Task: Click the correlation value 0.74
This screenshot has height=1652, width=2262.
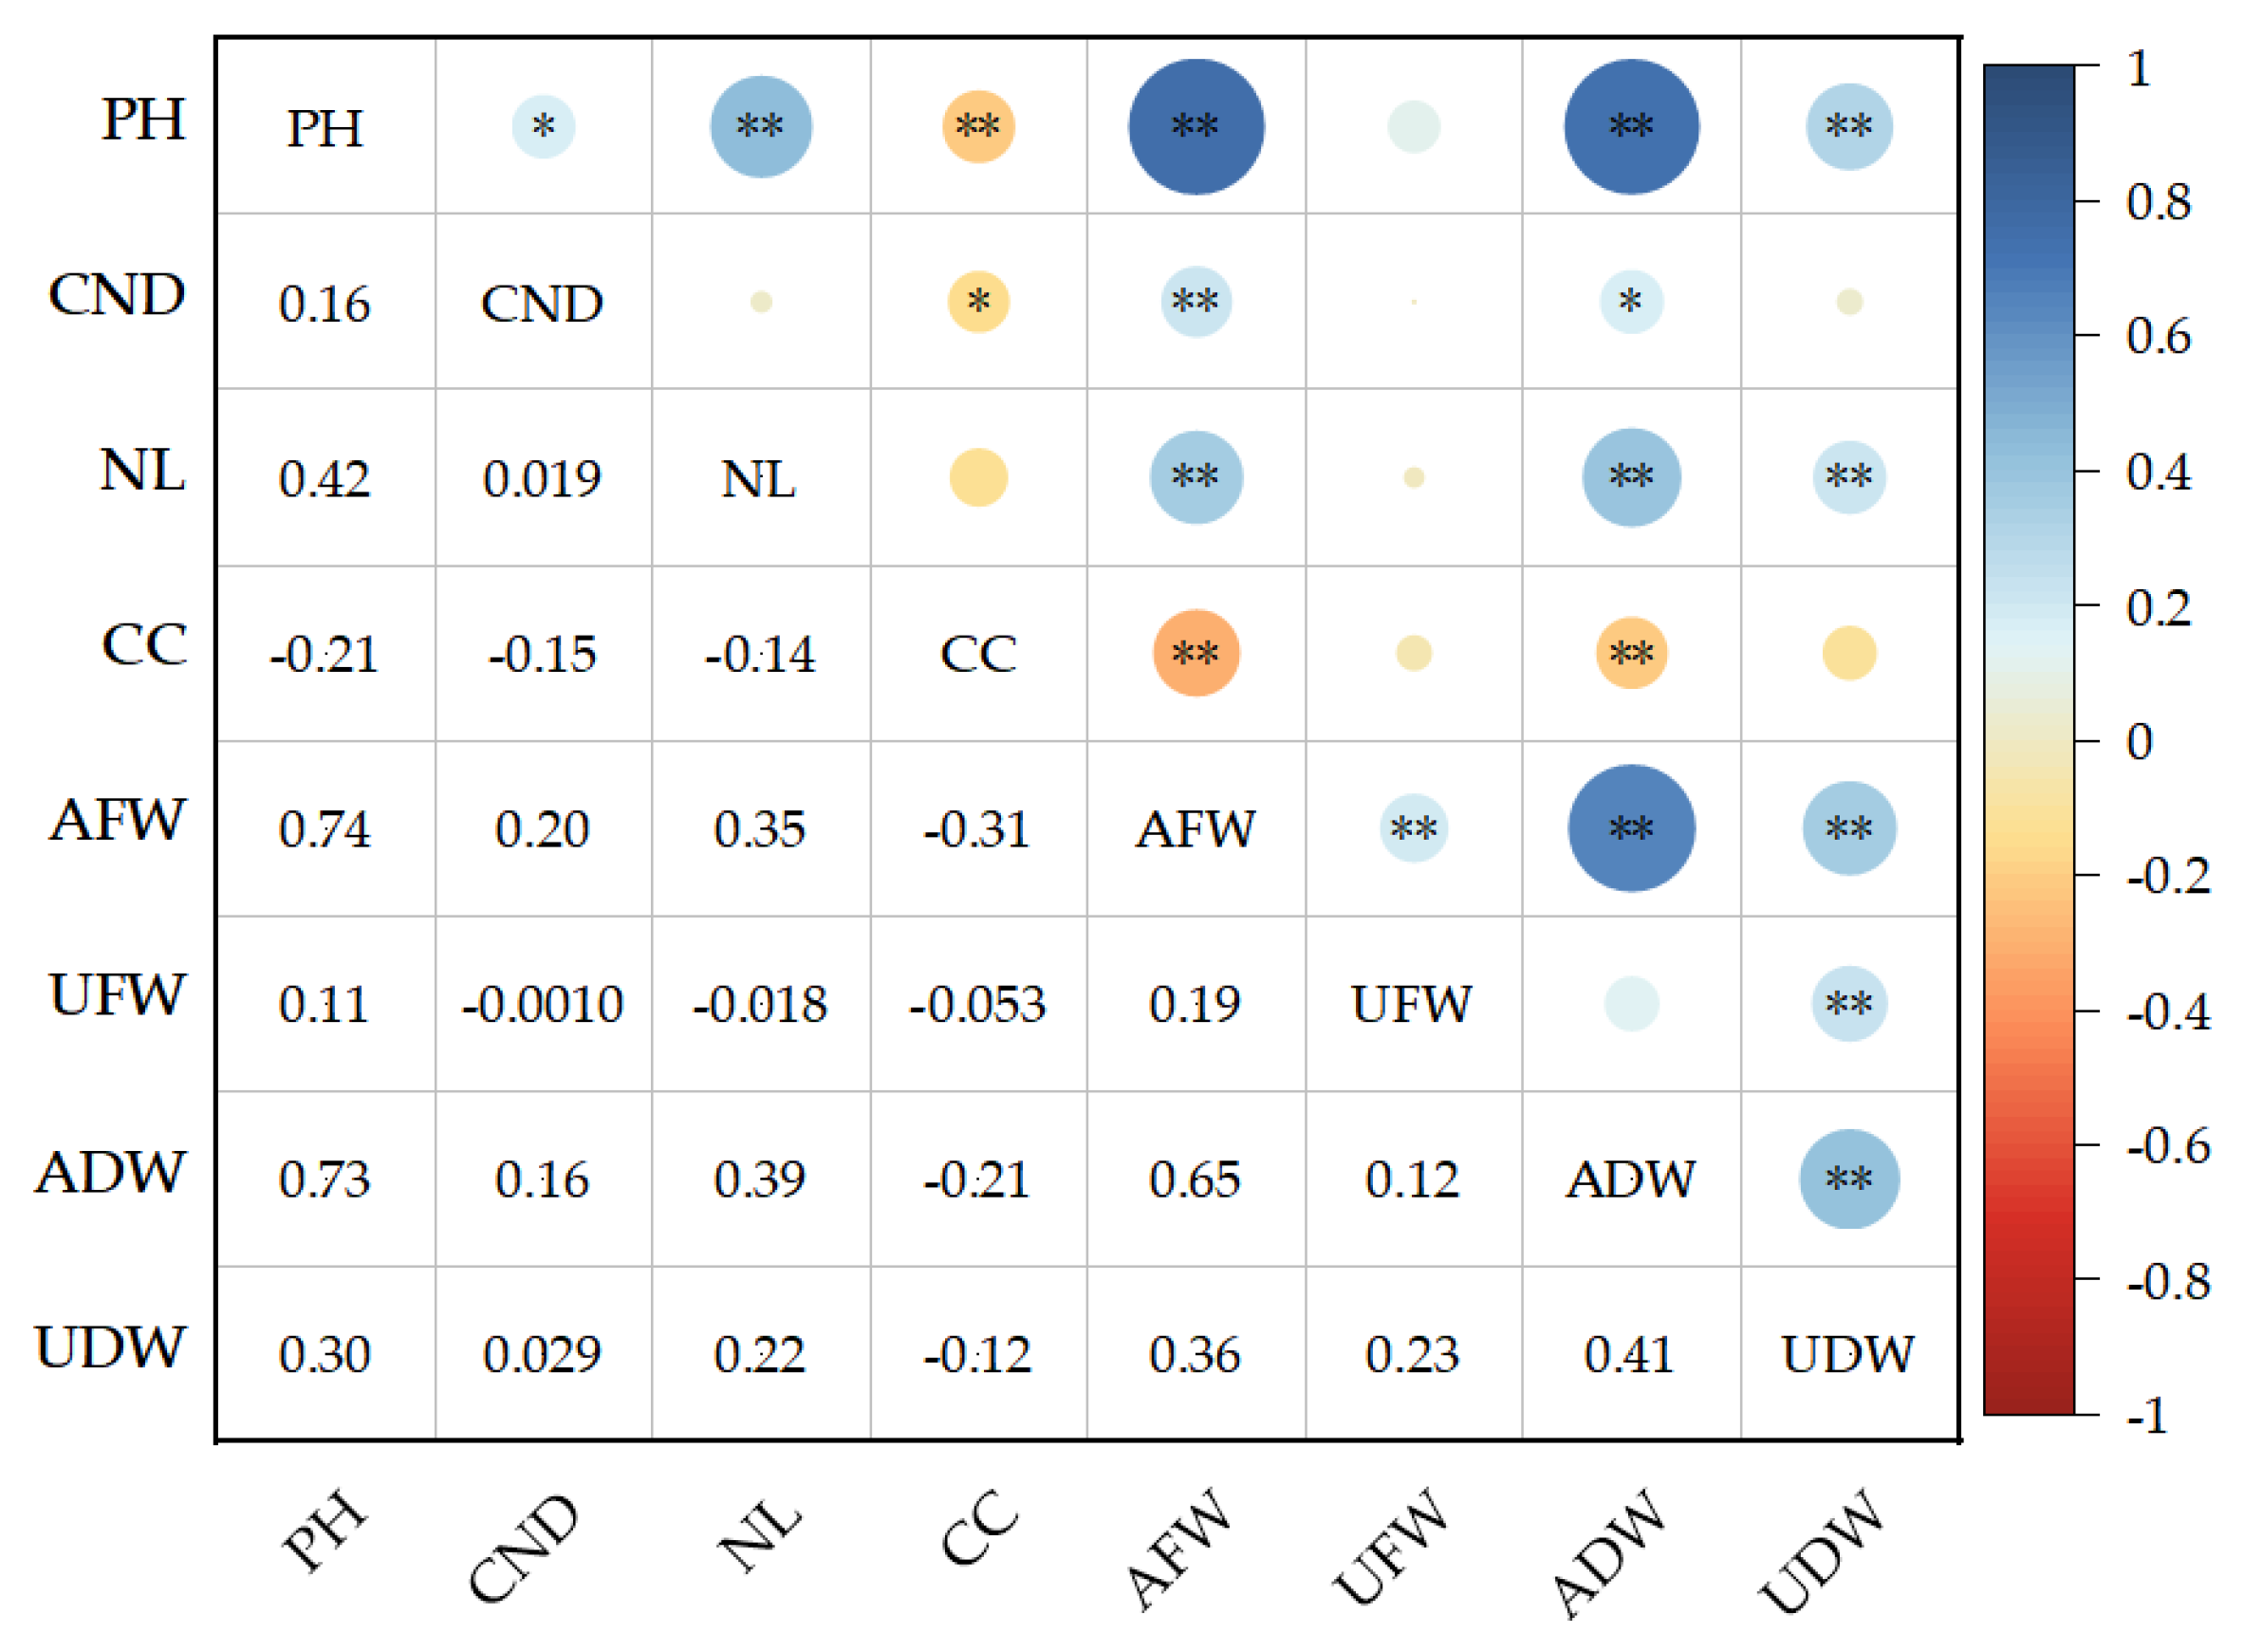Action: (x=324, y=829)
